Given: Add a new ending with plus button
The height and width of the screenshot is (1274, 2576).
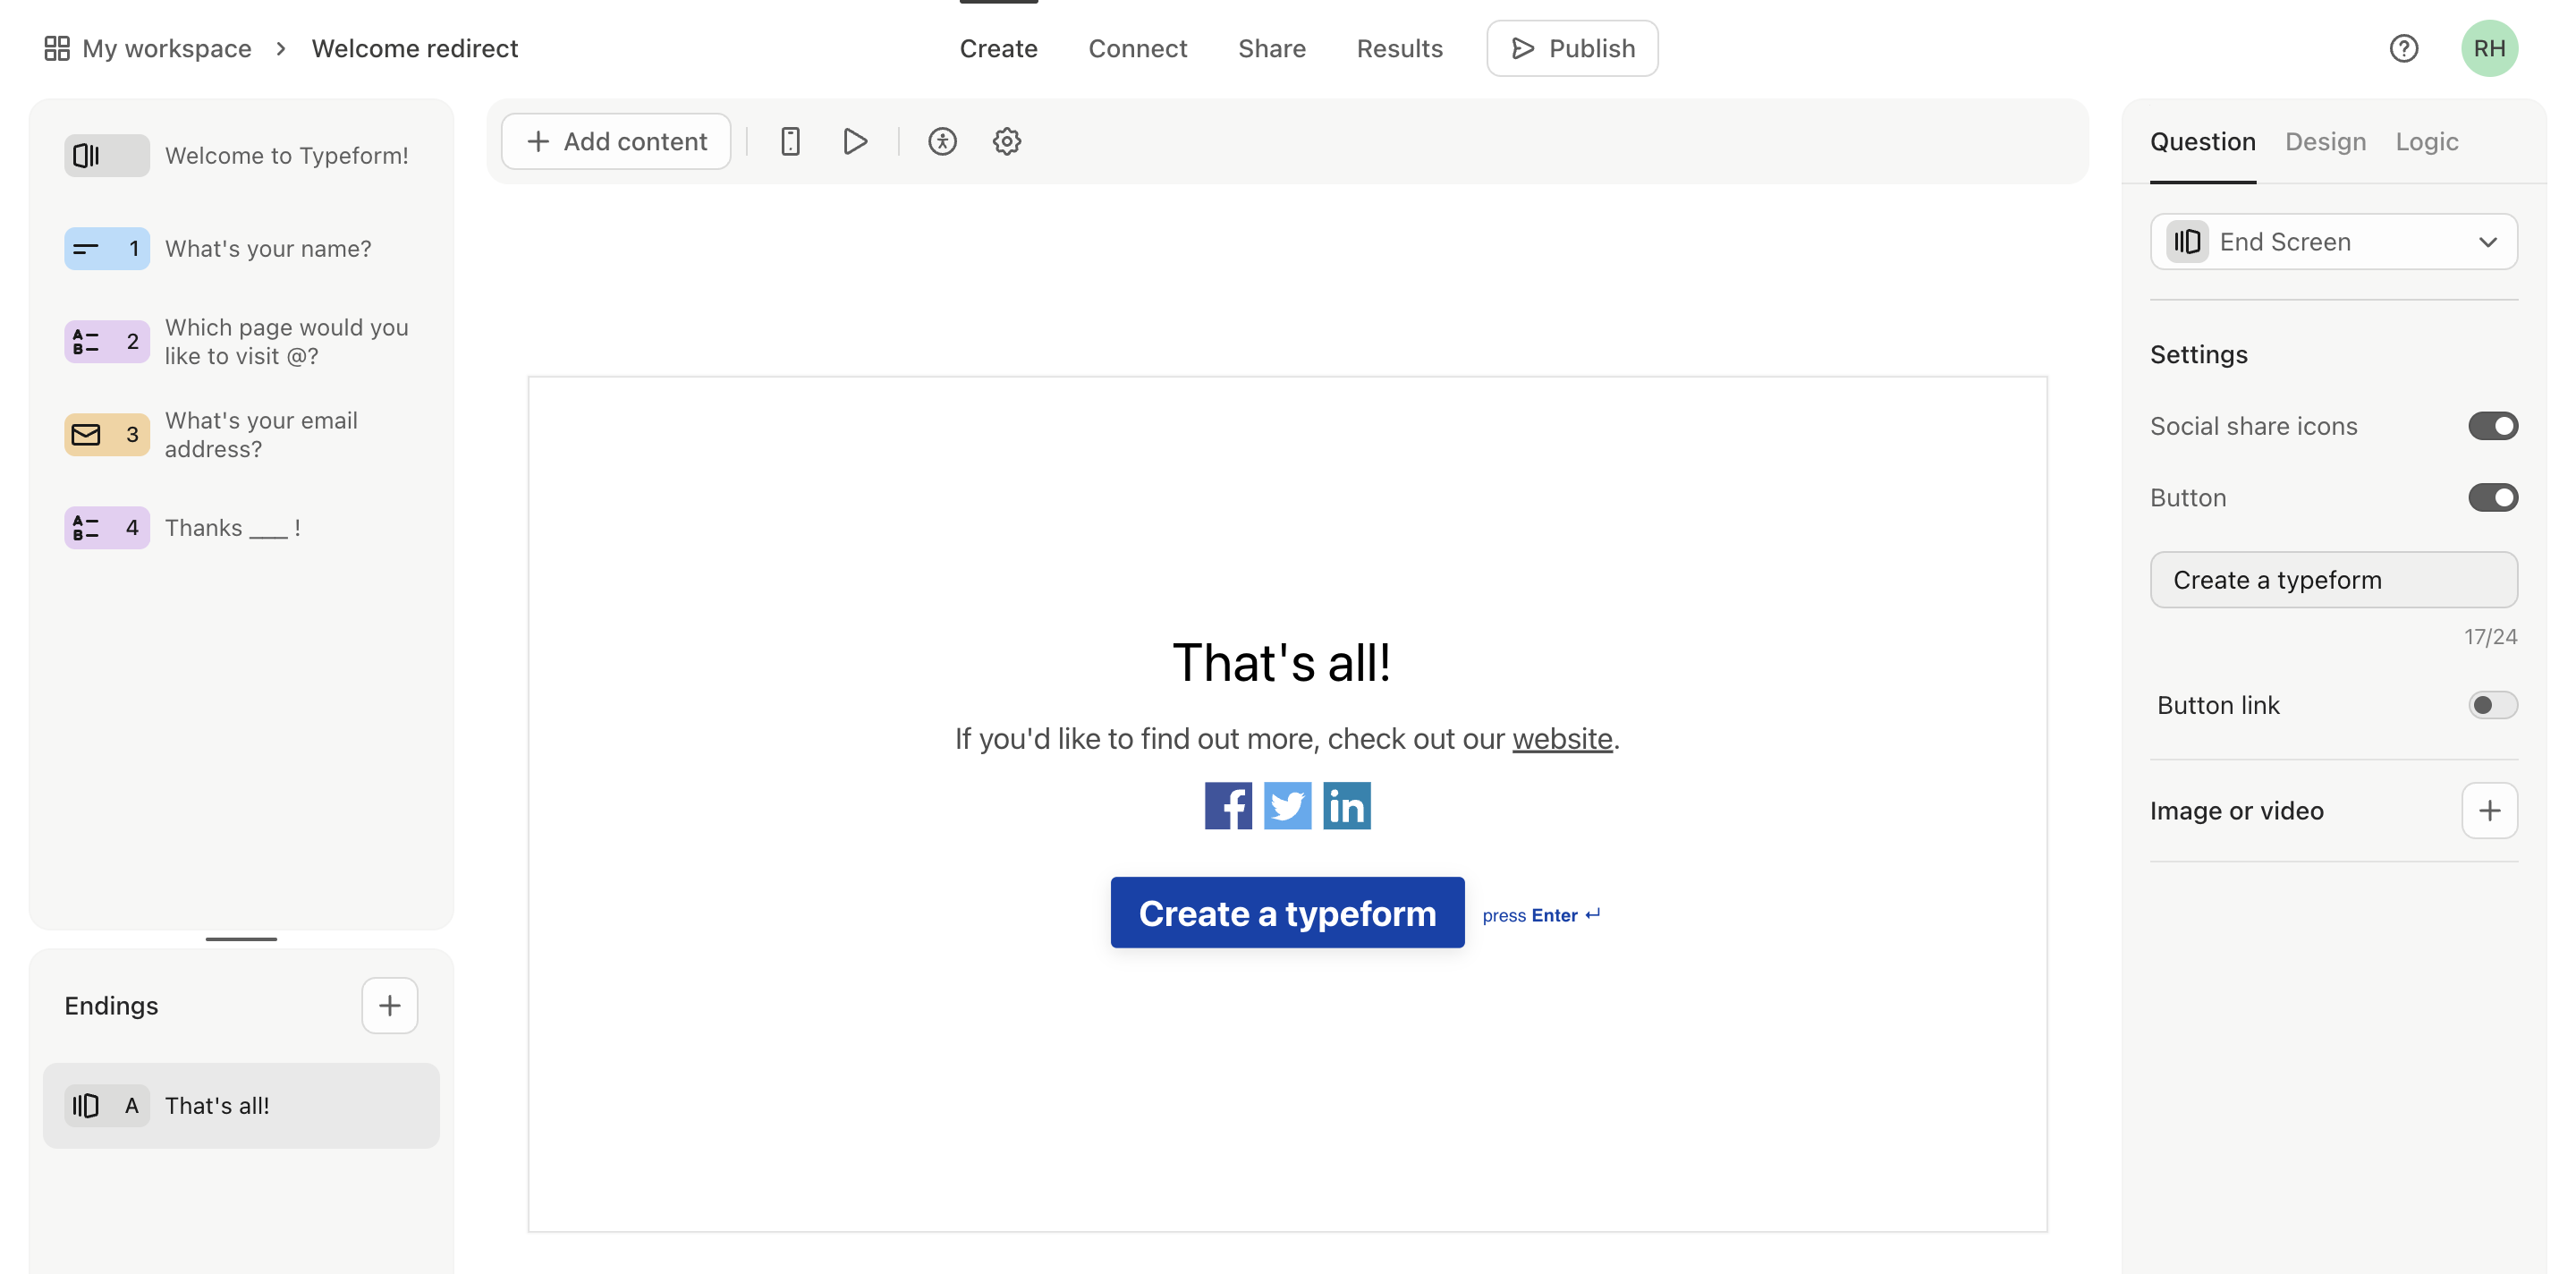Looking at the screenshot, I should [x=389, y=1005].
